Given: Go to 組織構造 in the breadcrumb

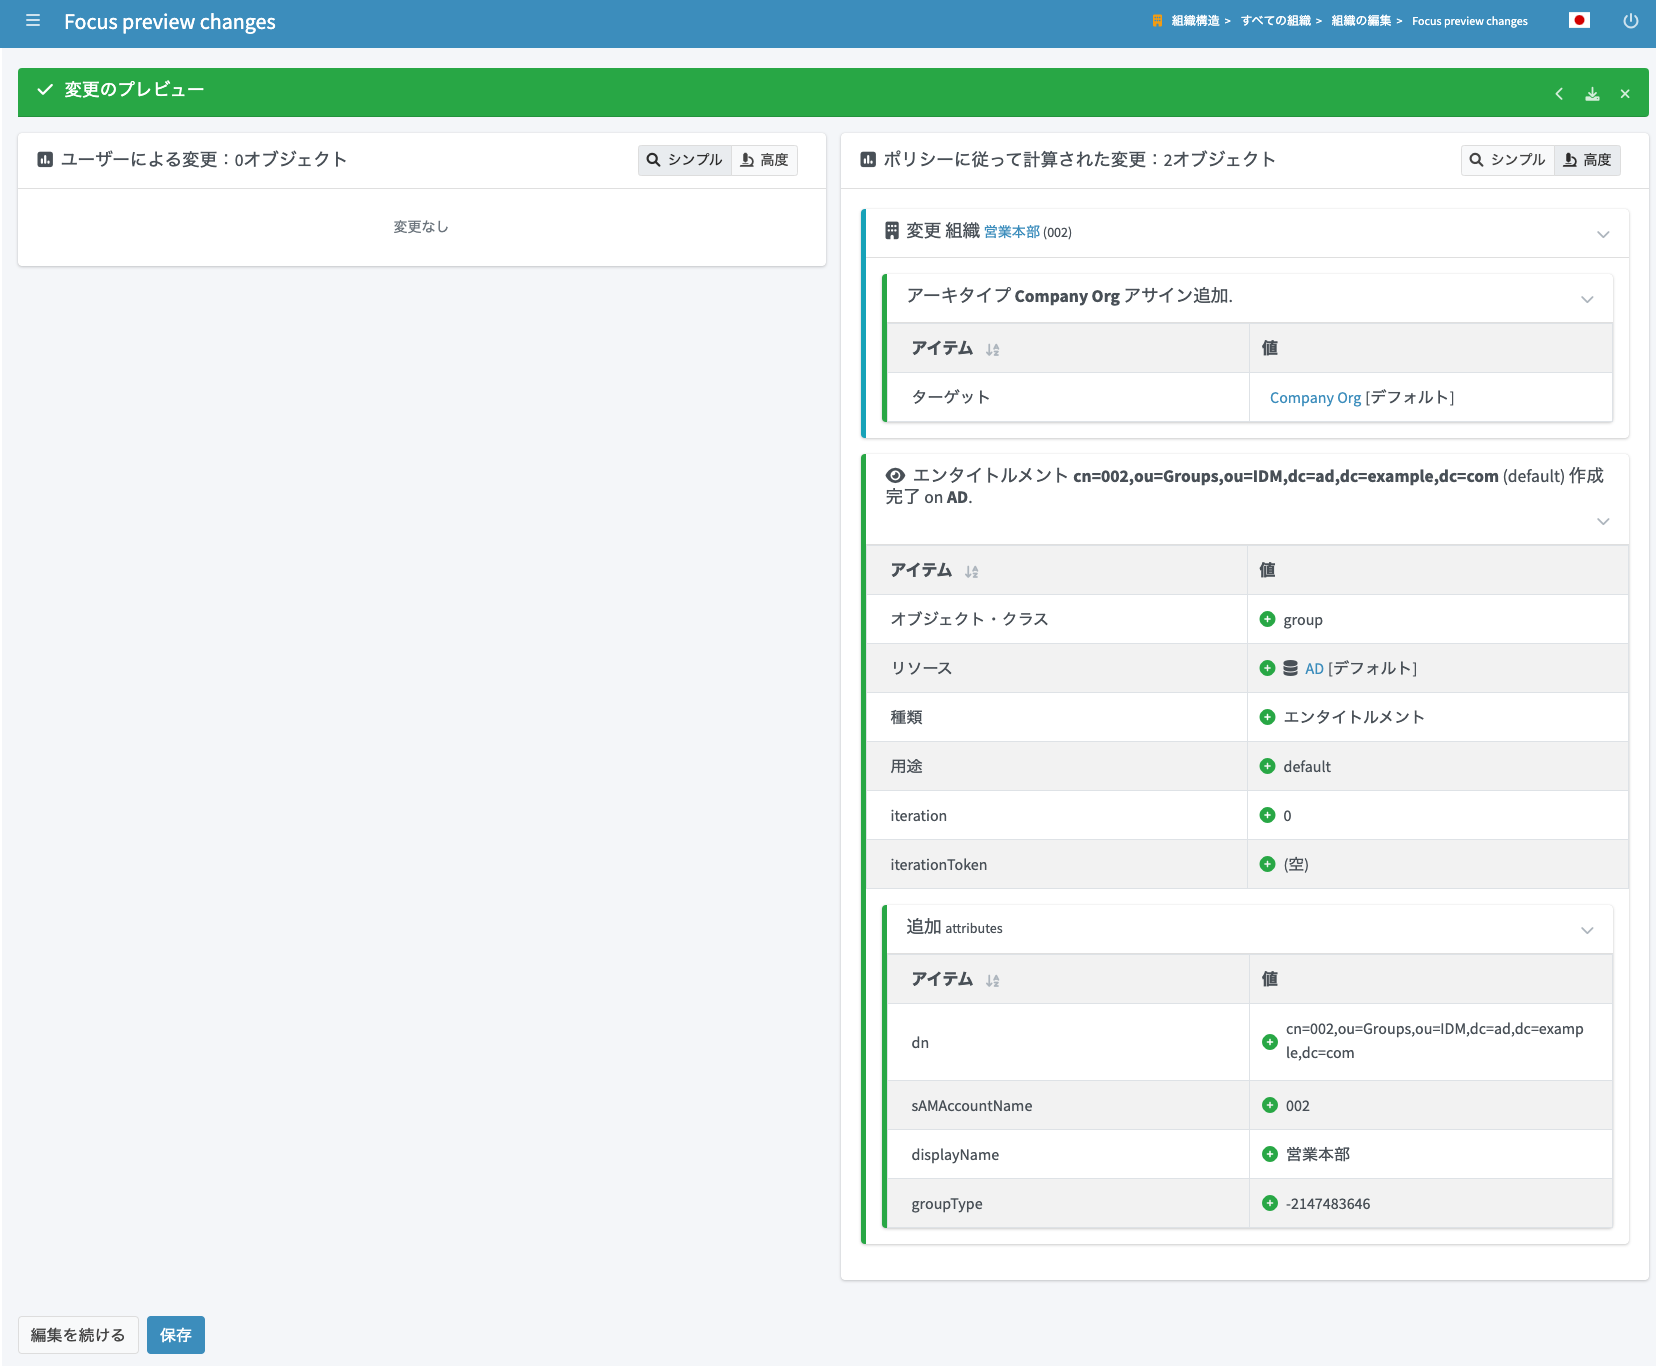Looking at the screenshot, I should pos(1195,21).
